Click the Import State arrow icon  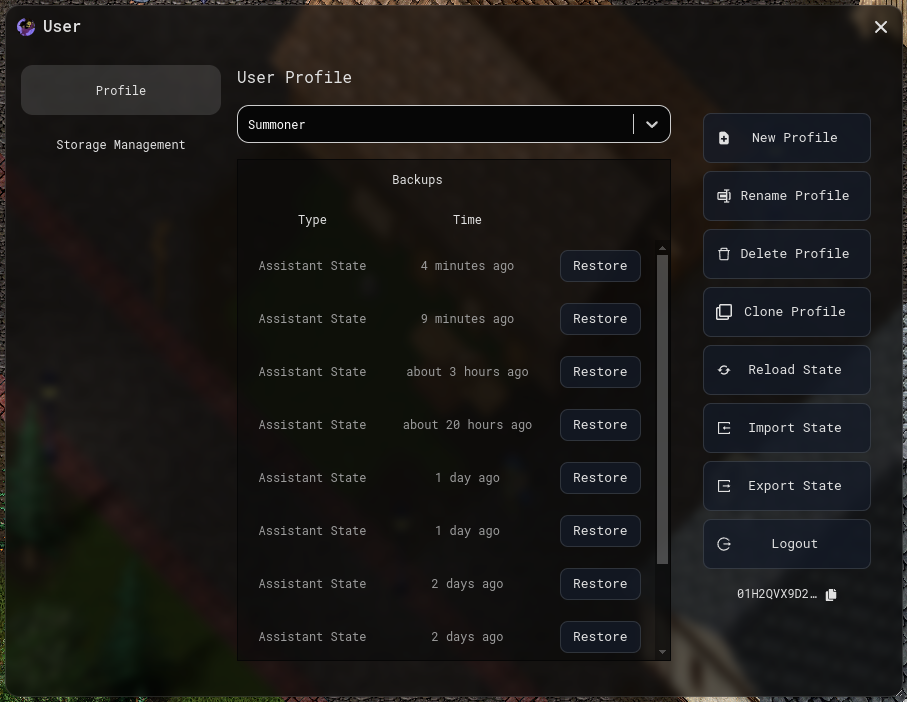724,428
